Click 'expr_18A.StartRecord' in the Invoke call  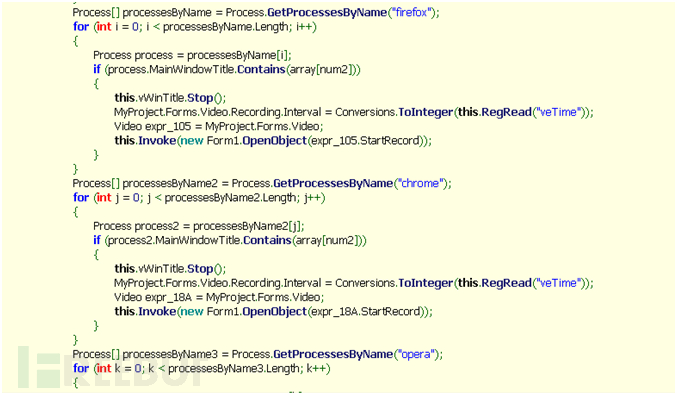[366, 312]
